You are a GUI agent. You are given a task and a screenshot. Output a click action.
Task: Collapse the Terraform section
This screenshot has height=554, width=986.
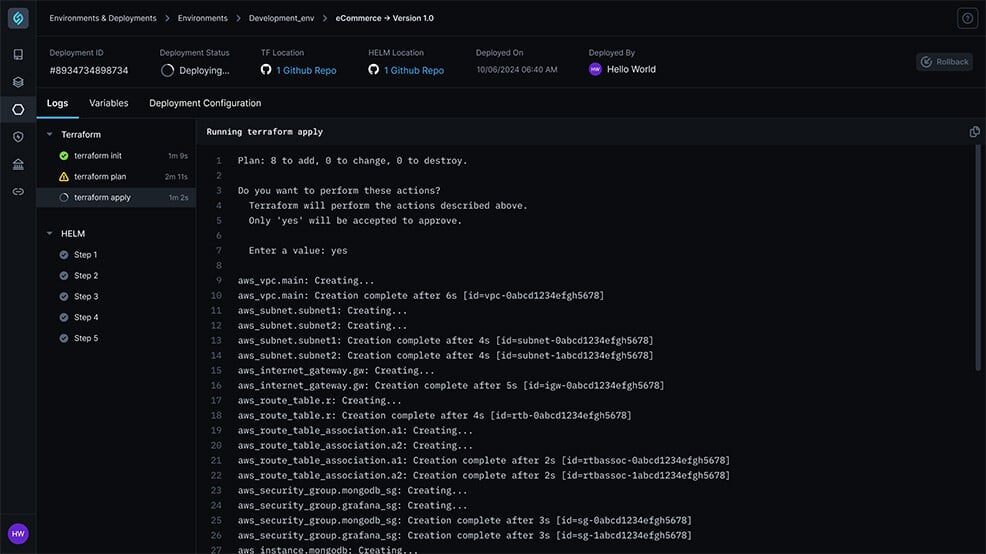tap(50, 134)
